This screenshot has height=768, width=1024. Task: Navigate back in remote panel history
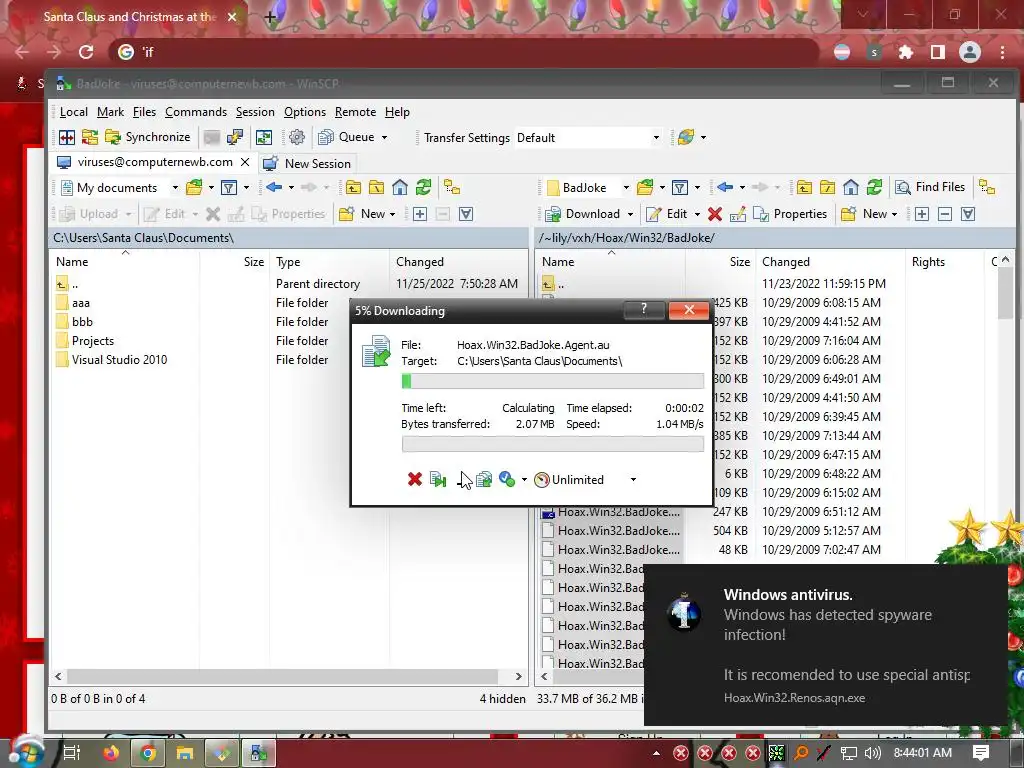coord(724,188)
